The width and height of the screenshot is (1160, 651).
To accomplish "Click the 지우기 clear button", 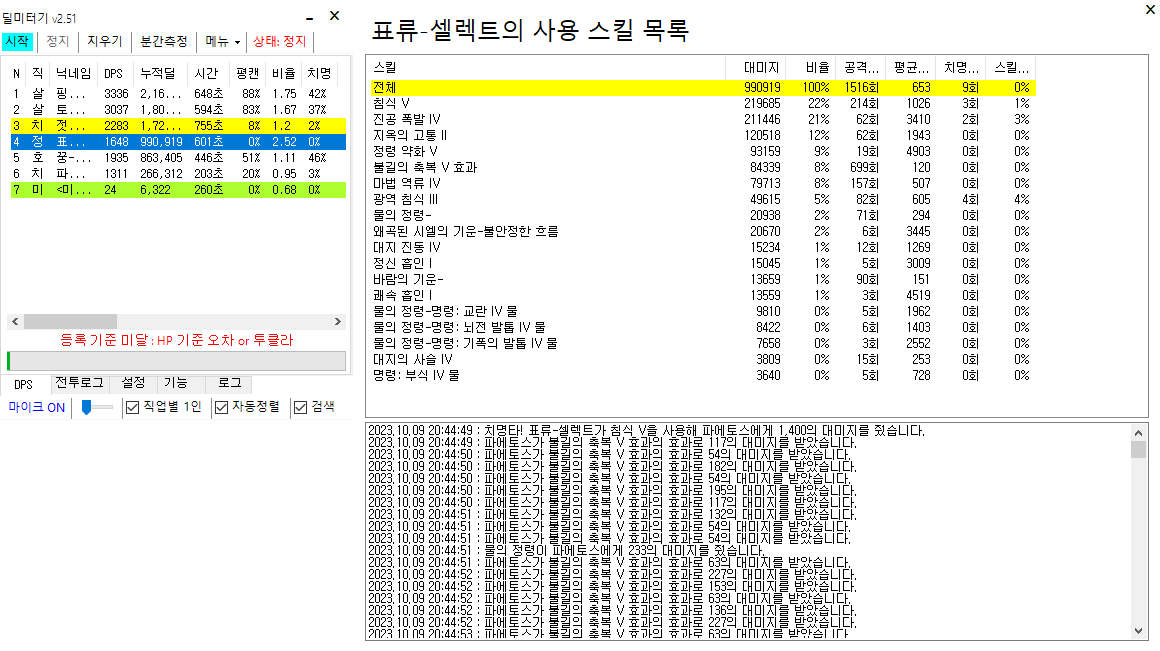I will [104, 41].
